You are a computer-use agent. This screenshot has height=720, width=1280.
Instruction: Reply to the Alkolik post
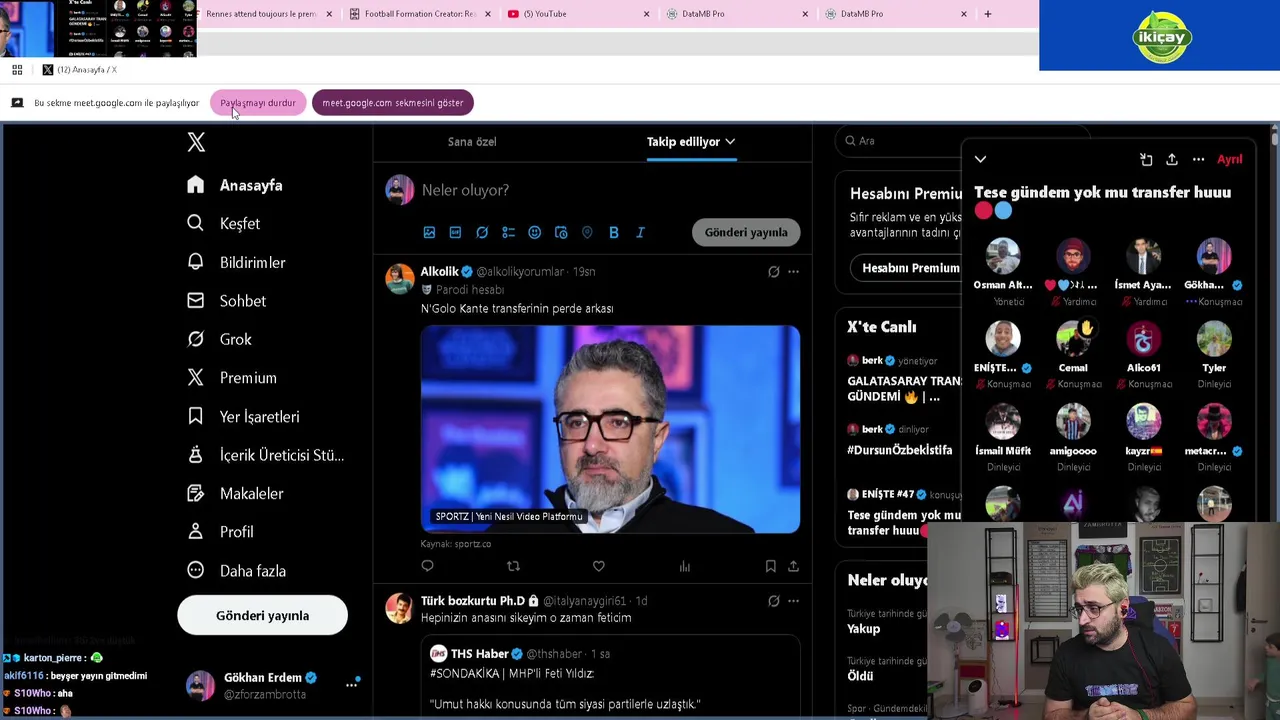click(427, 566)
